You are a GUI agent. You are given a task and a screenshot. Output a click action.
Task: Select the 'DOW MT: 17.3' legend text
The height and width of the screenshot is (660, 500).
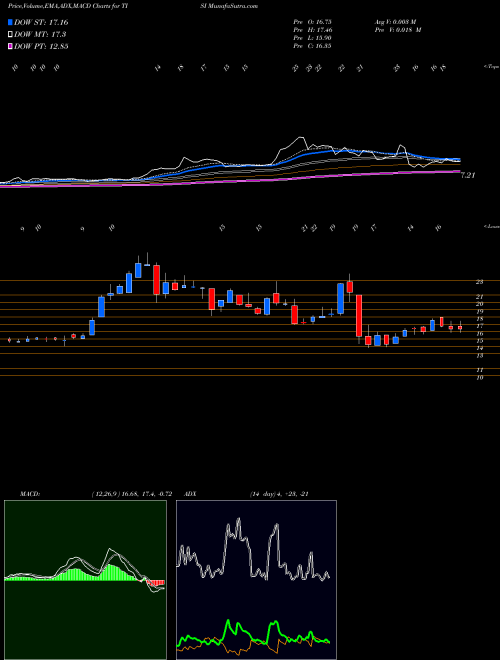[x=40, y=35]
